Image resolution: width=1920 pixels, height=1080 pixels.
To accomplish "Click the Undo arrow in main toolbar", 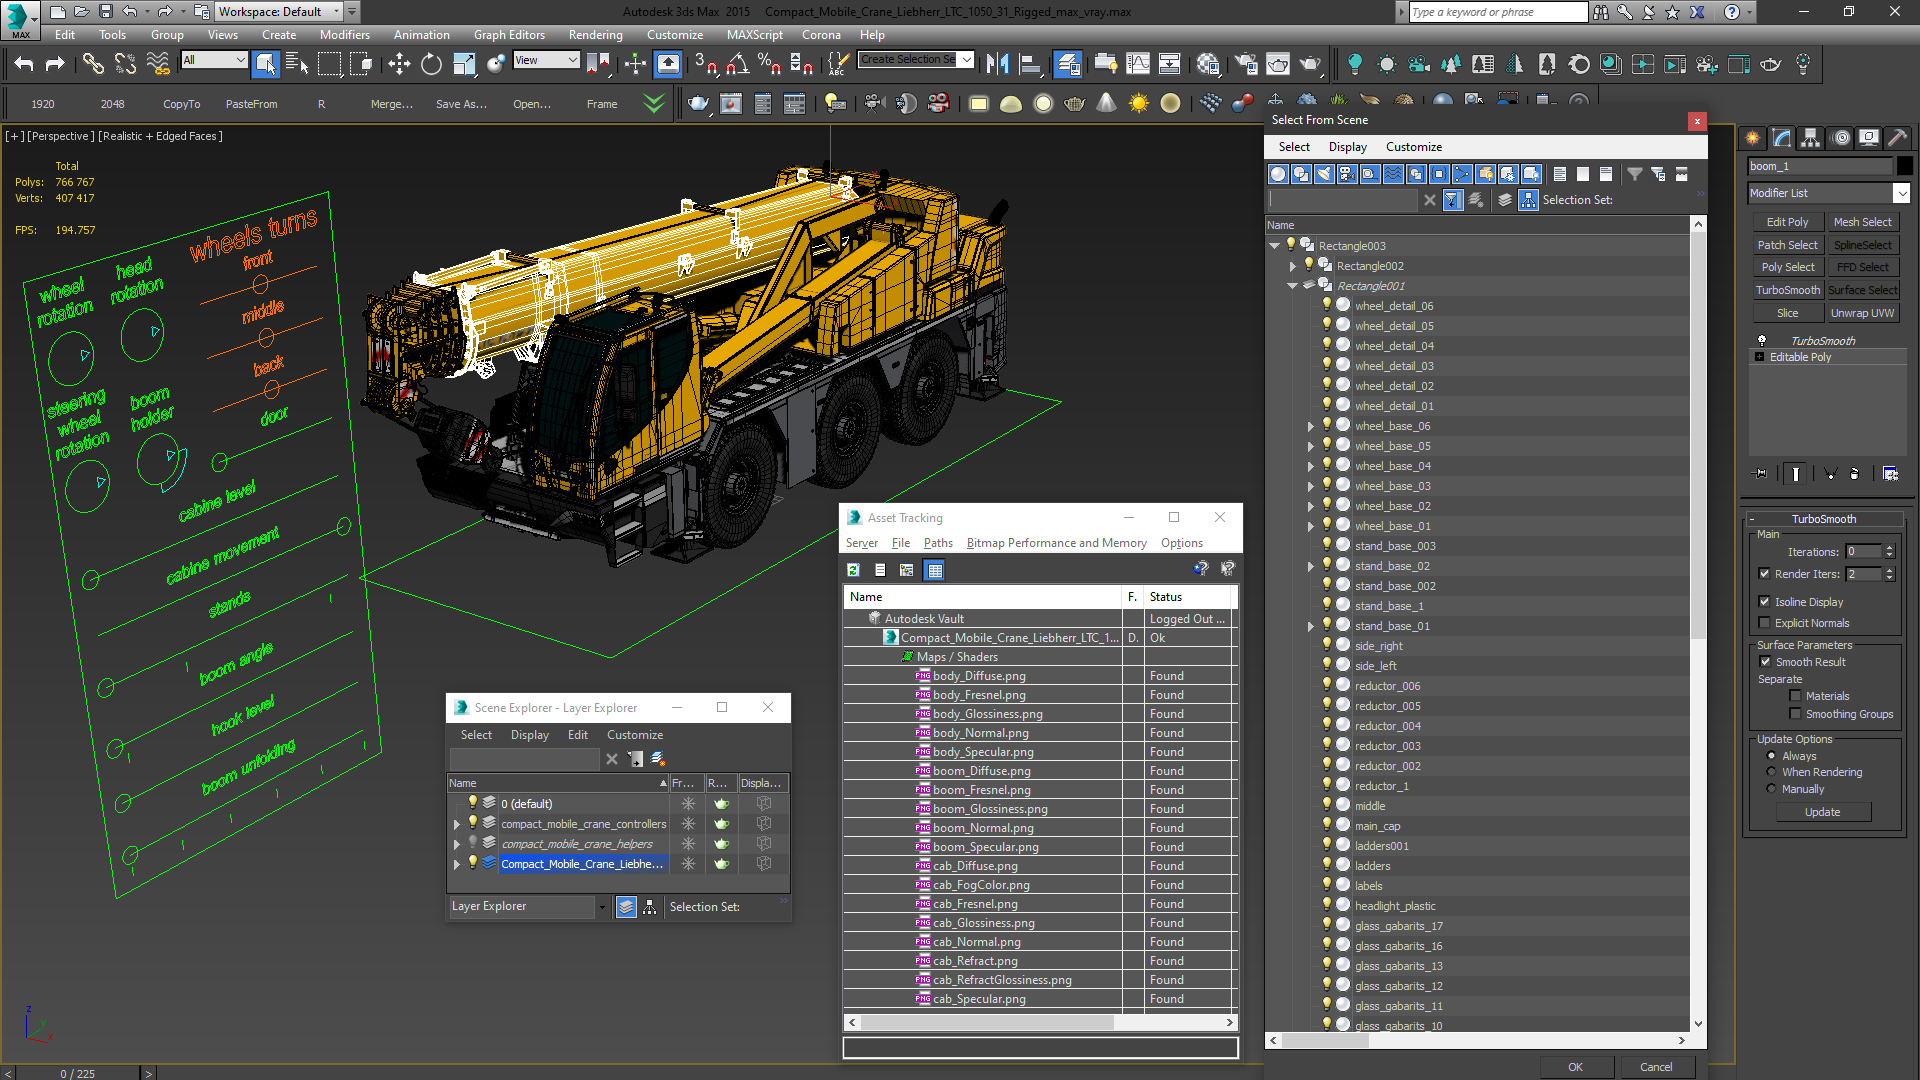I will (24, 65).
